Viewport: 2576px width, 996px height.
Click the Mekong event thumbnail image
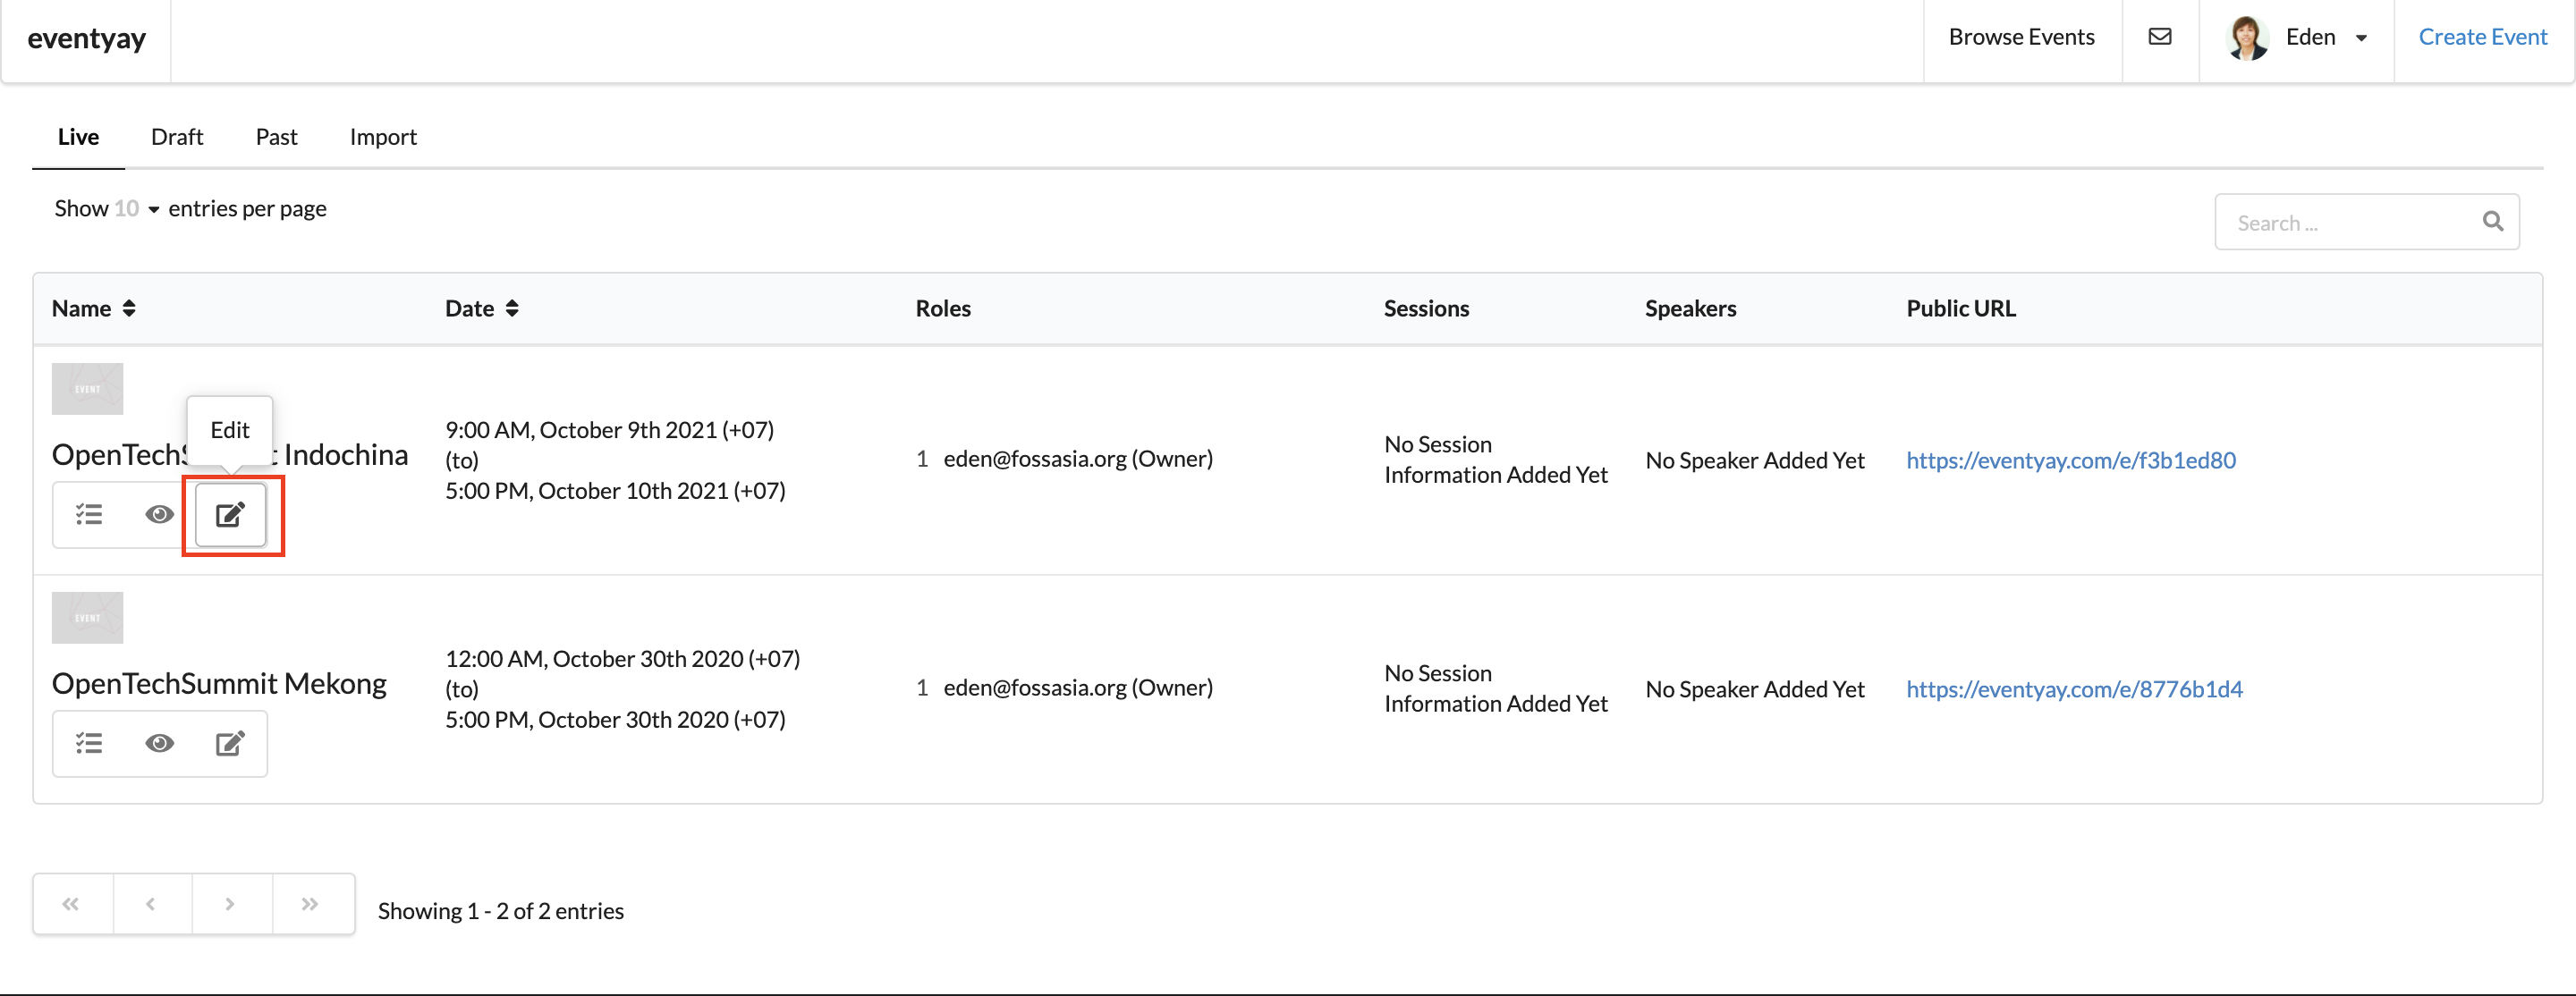coord(88,618)
